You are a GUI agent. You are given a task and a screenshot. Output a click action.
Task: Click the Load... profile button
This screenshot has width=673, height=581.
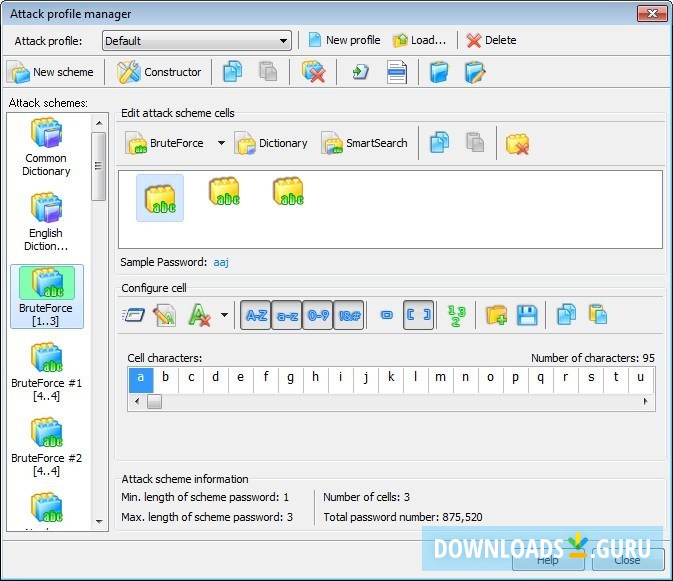pos(420,40)
